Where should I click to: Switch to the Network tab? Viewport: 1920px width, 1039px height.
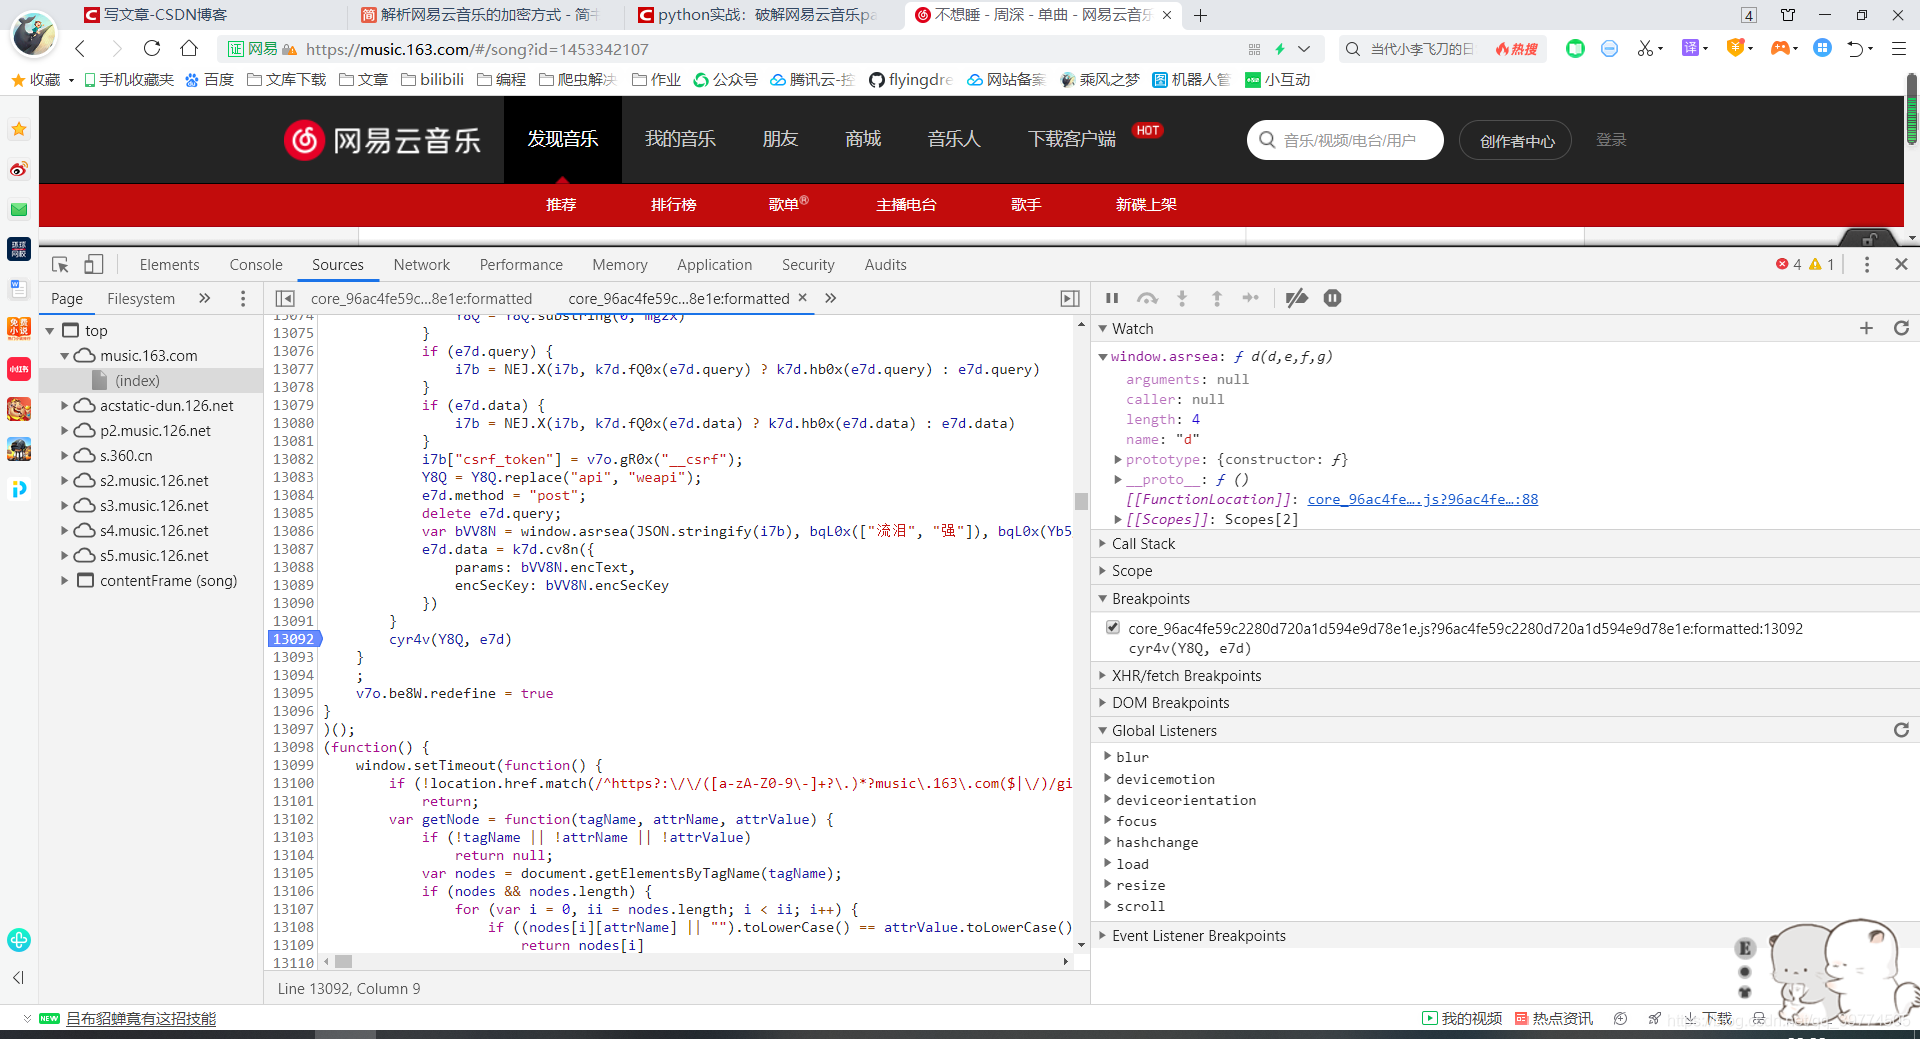point(421,265)
